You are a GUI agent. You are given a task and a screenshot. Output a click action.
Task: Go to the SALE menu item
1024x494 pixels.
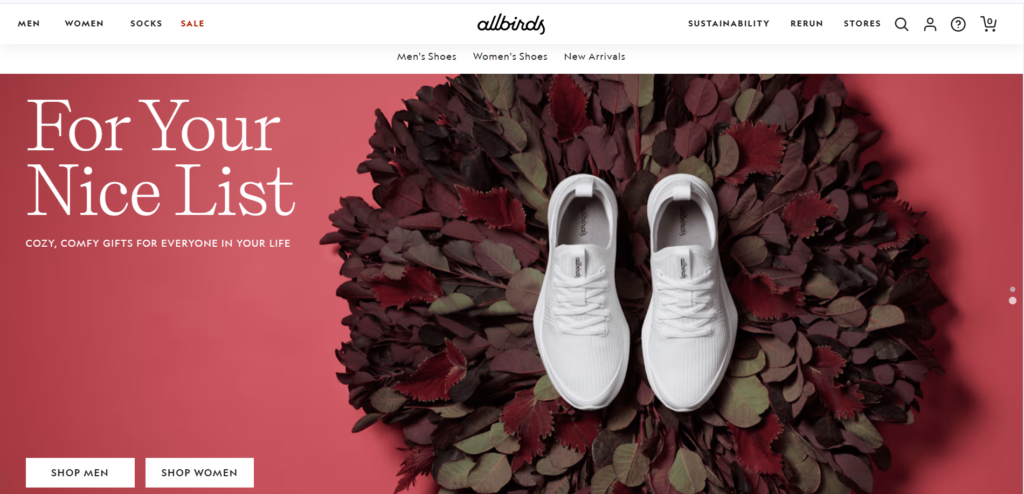point(193,24)
